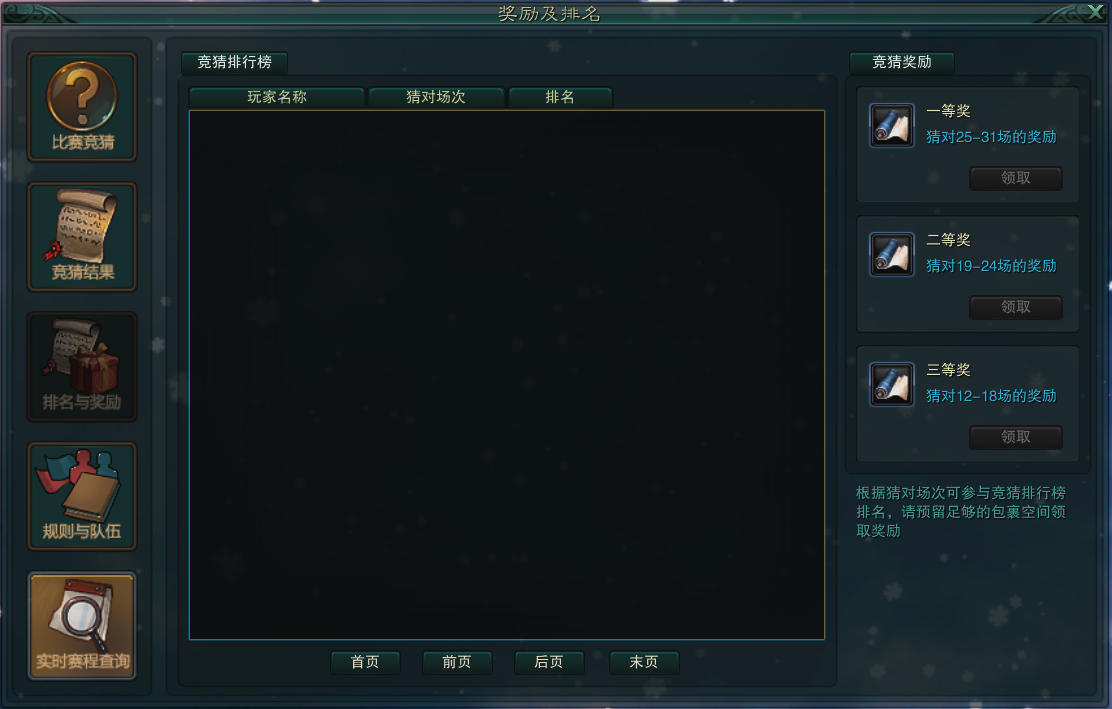1112x709 pixels.
Task: Open the 规则与队伍 book icon
Action: pyautogui.click(x=82, y=496)
